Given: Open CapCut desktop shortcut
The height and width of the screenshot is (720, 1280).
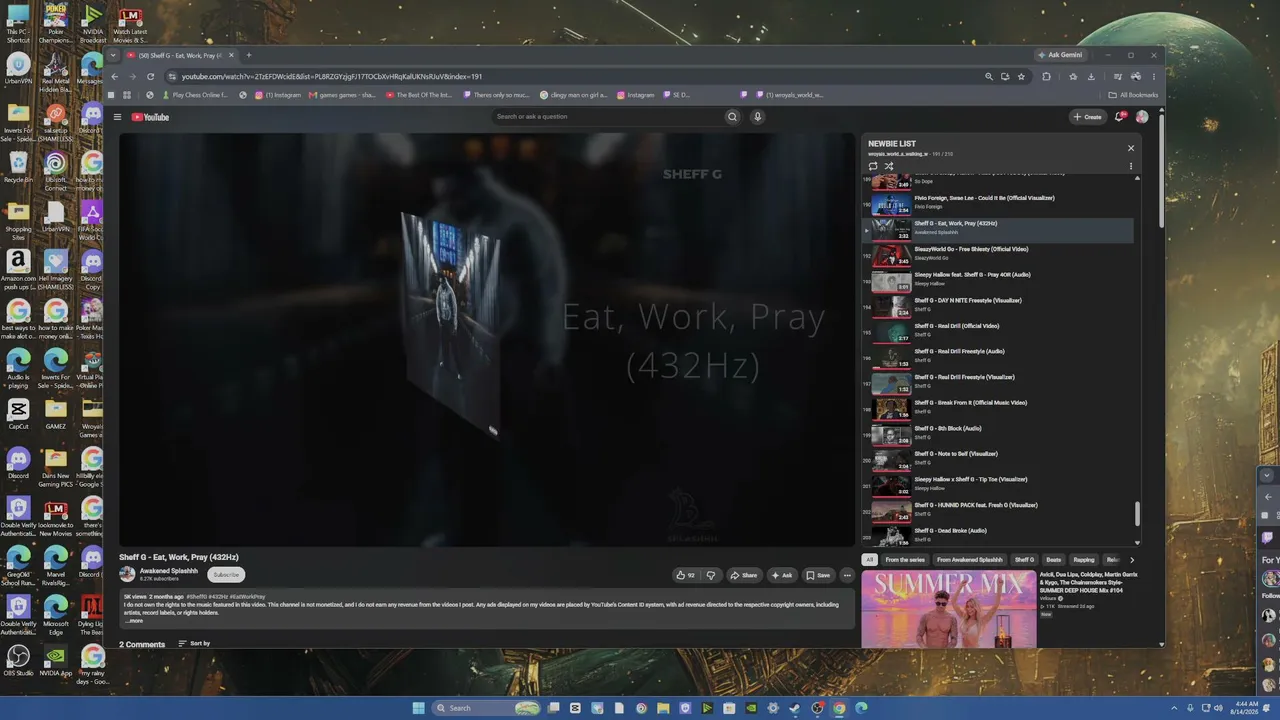Looking at the screenshot, I should pyautogui.click(x=18, y=413).
